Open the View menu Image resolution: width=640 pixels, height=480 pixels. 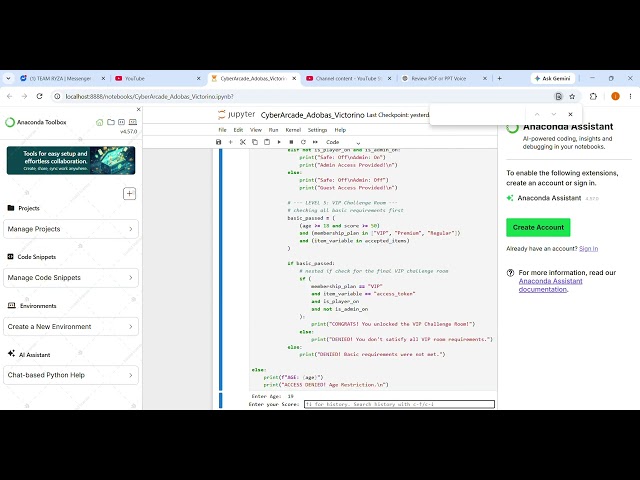point(256,130)
